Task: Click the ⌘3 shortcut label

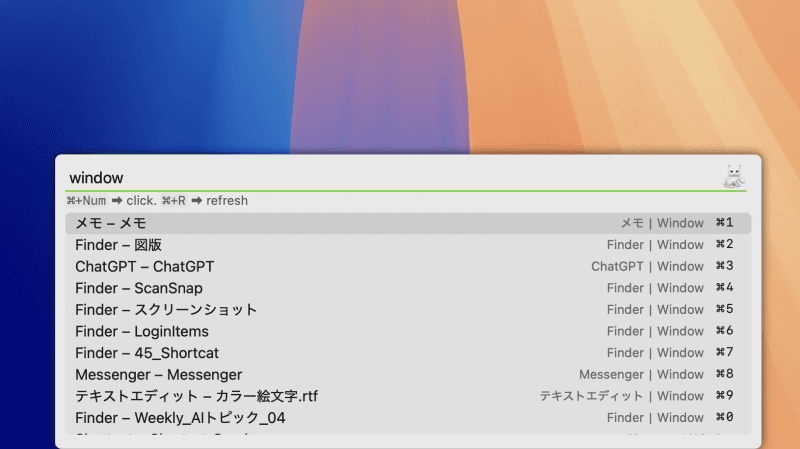Action: [724, 266]
